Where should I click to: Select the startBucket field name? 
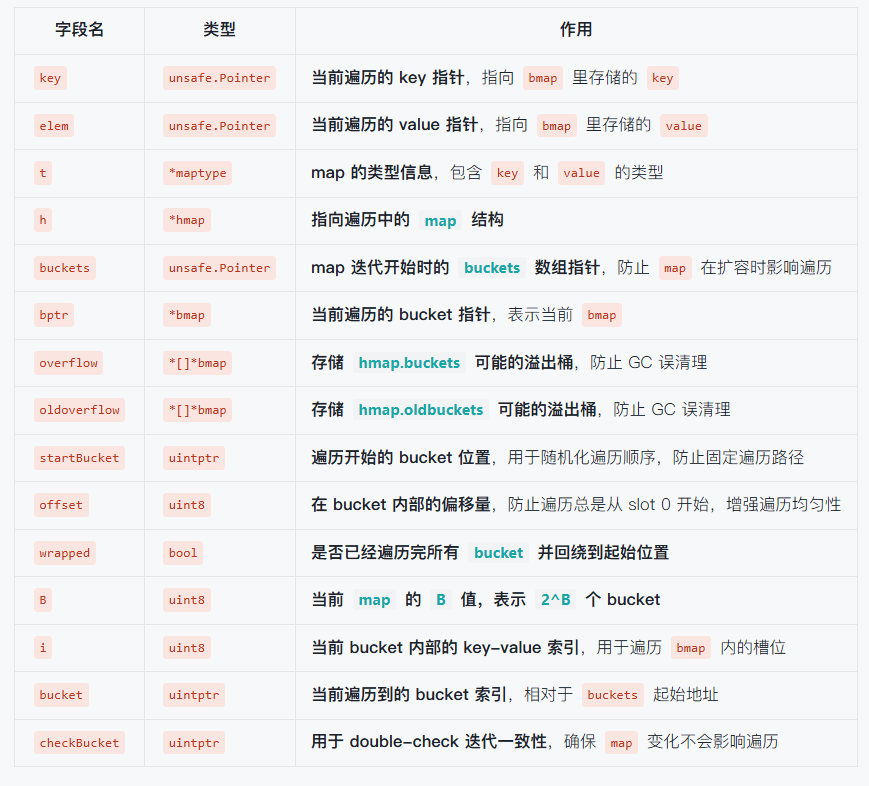79,458
